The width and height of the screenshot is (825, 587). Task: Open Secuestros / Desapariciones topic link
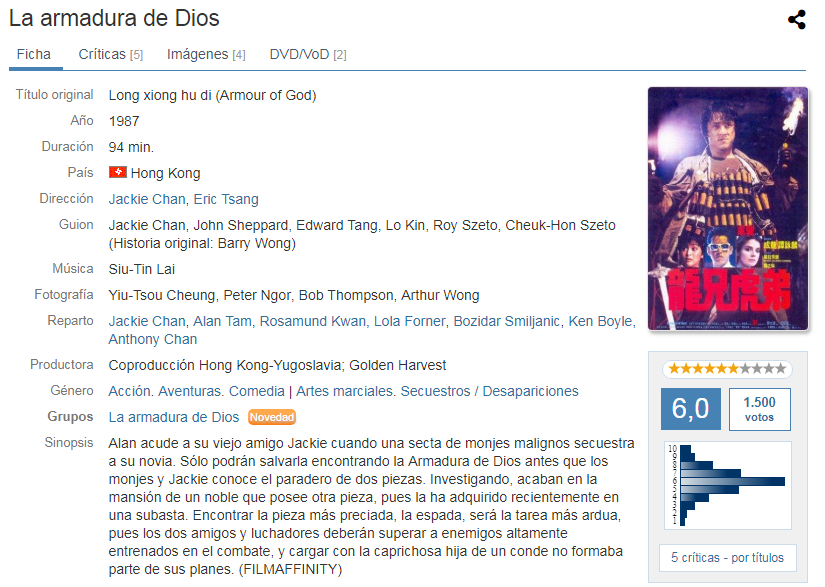[x=489, y=391]
